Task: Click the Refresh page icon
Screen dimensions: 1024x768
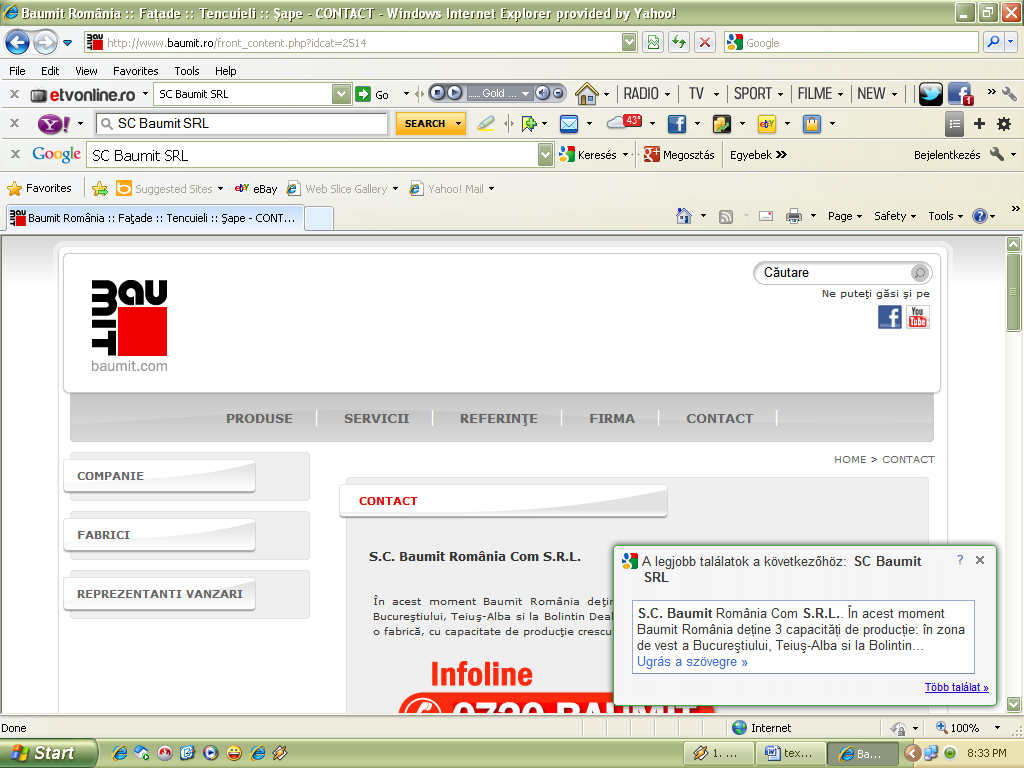Action: tap(679, 42)
